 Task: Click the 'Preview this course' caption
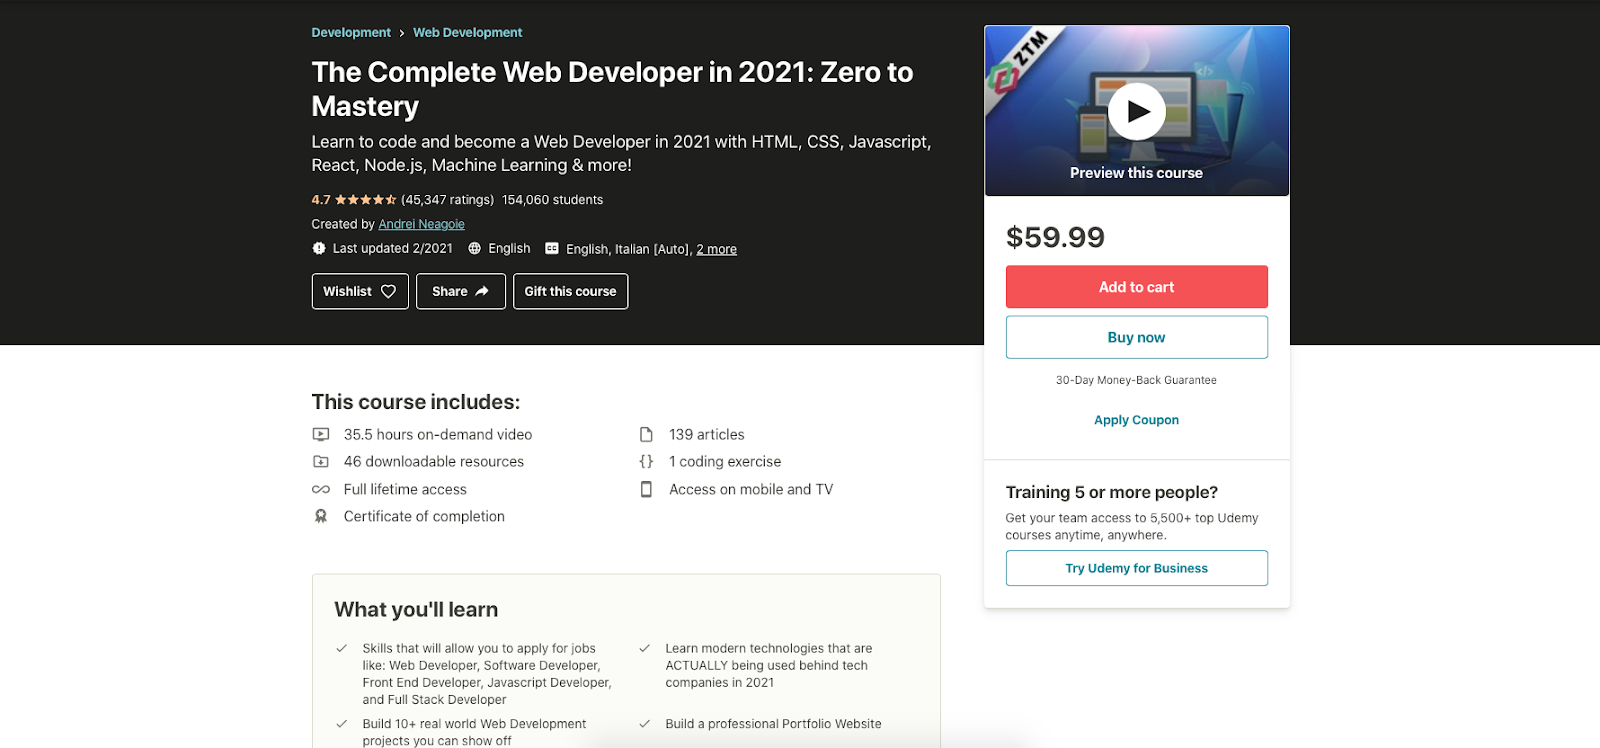pos(1136,173)
